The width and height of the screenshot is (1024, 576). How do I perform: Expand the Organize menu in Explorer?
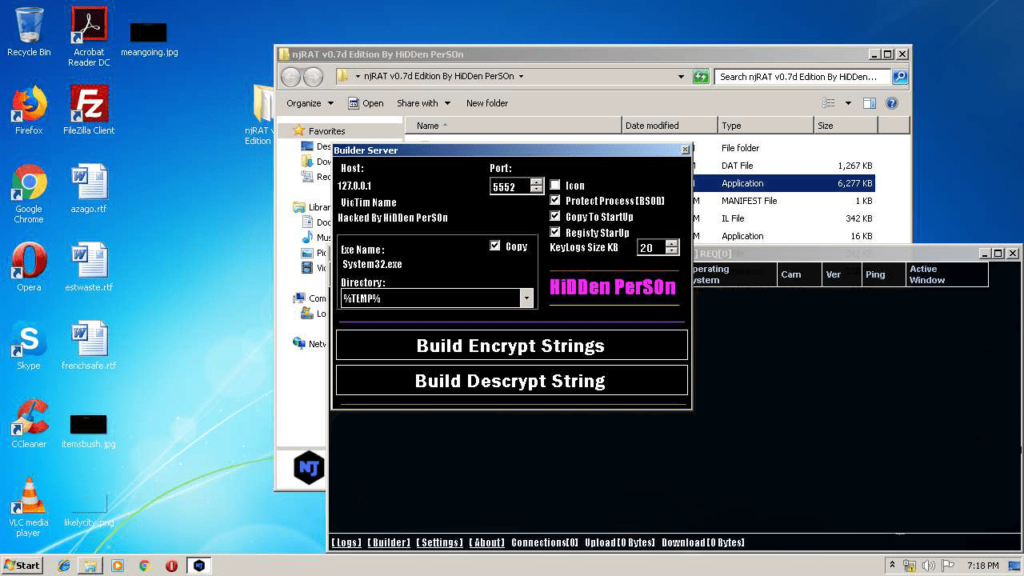[310, 103]
